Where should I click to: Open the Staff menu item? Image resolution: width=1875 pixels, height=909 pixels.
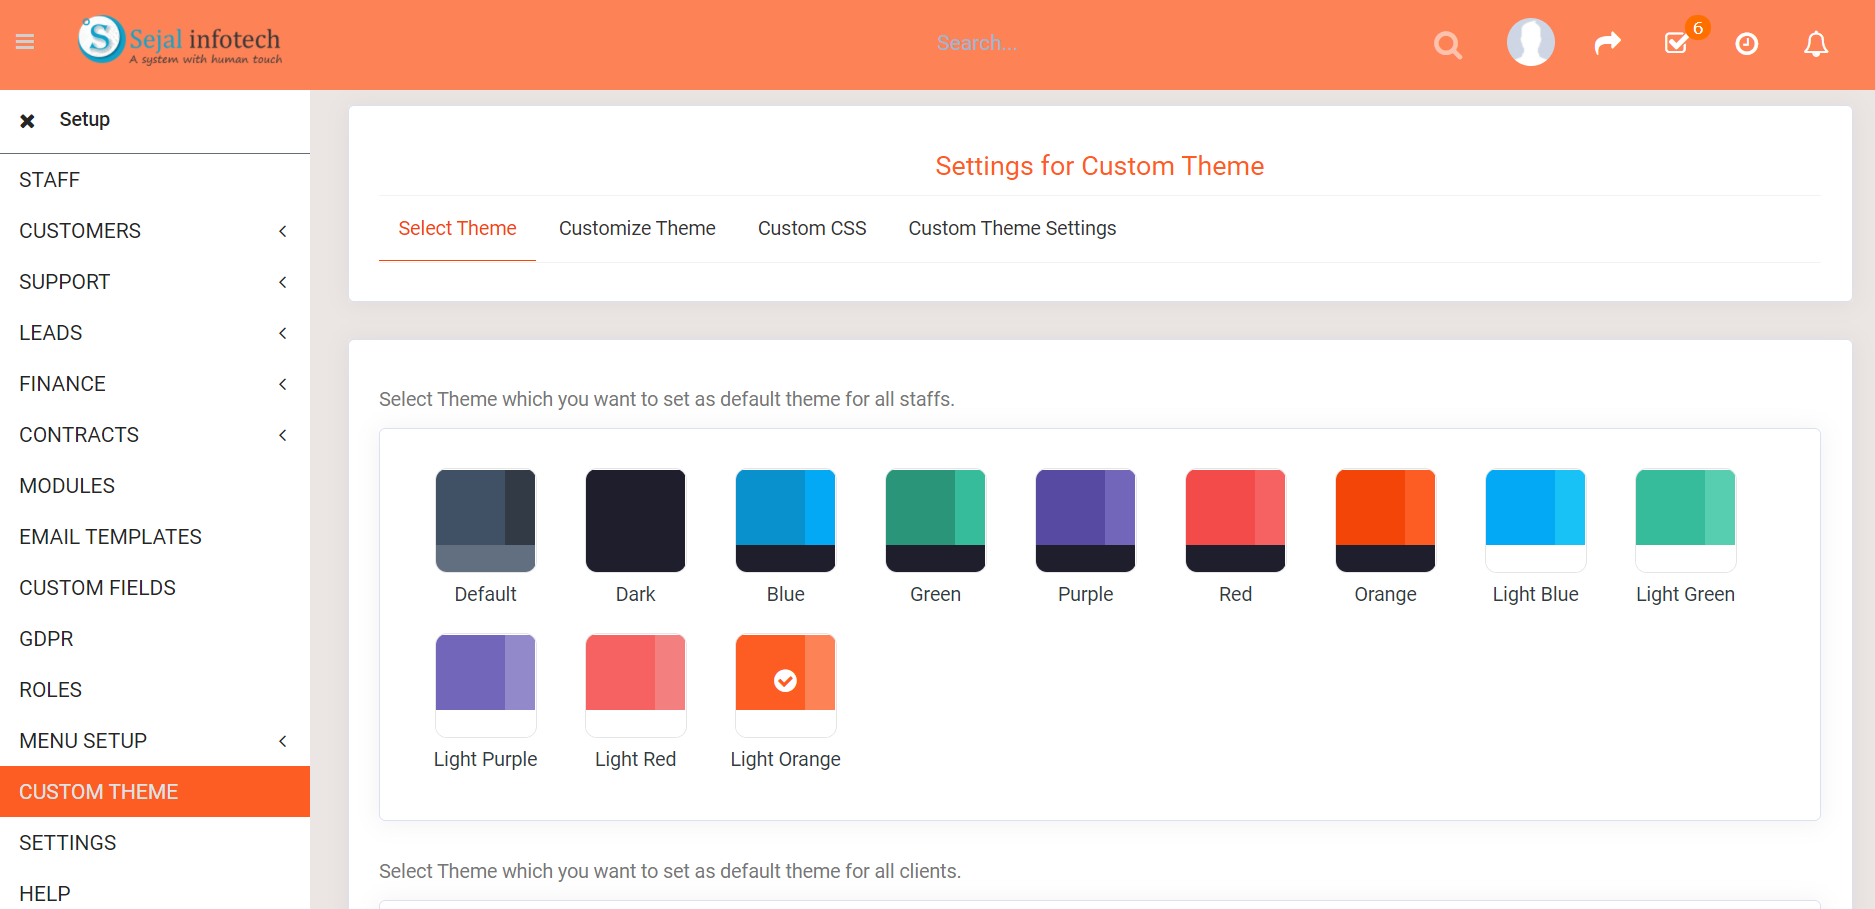[155, 180]
